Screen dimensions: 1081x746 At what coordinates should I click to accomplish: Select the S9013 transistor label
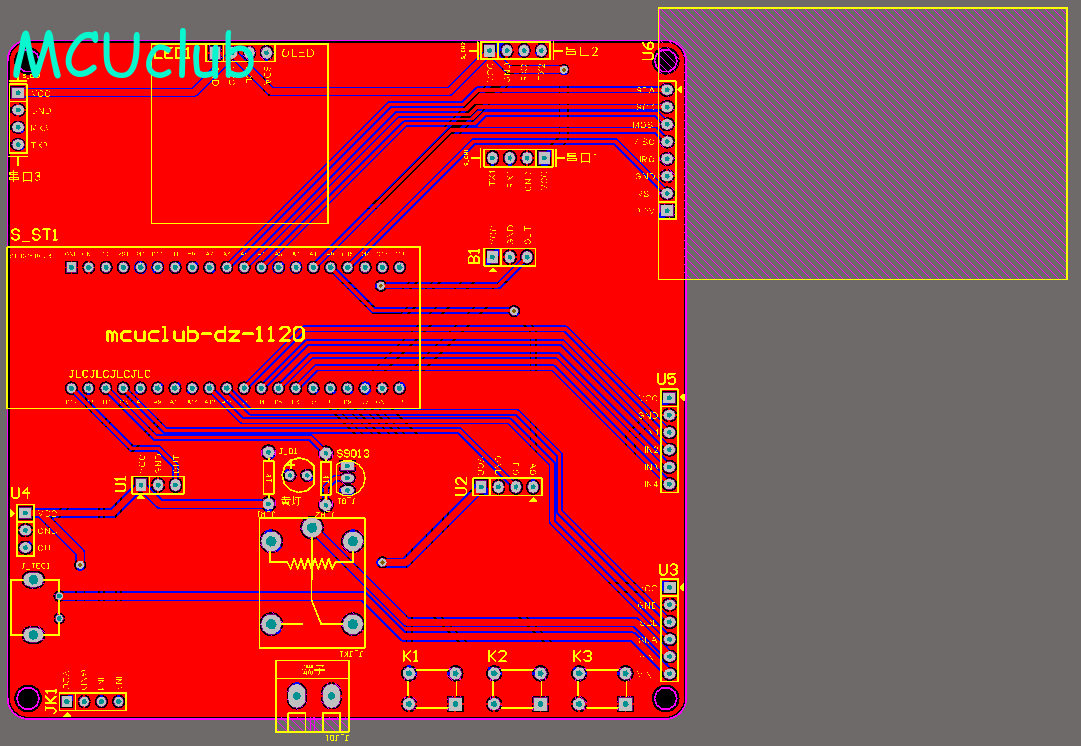pos(353,454)
